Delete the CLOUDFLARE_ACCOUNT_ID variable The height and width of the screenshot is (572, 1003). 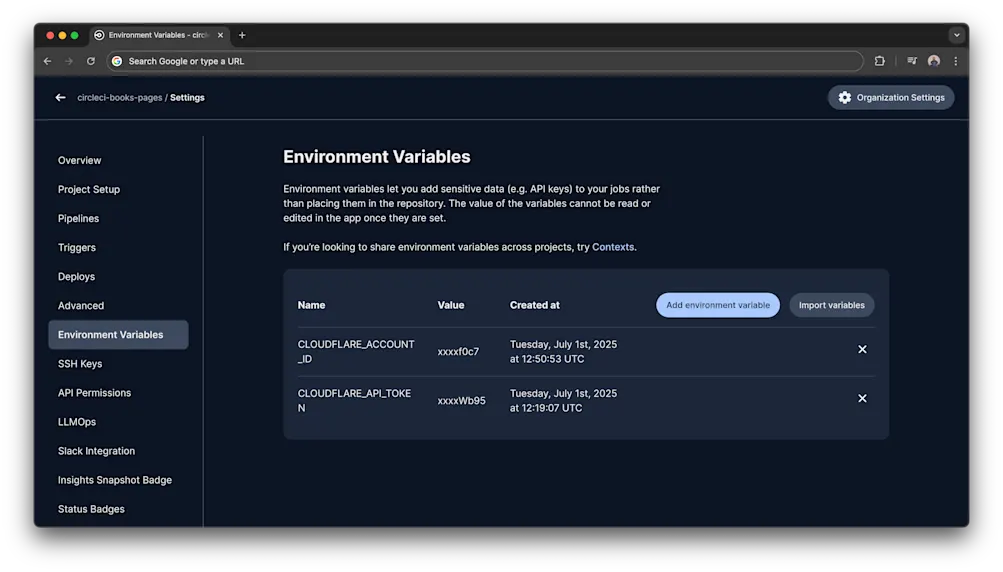862,349
